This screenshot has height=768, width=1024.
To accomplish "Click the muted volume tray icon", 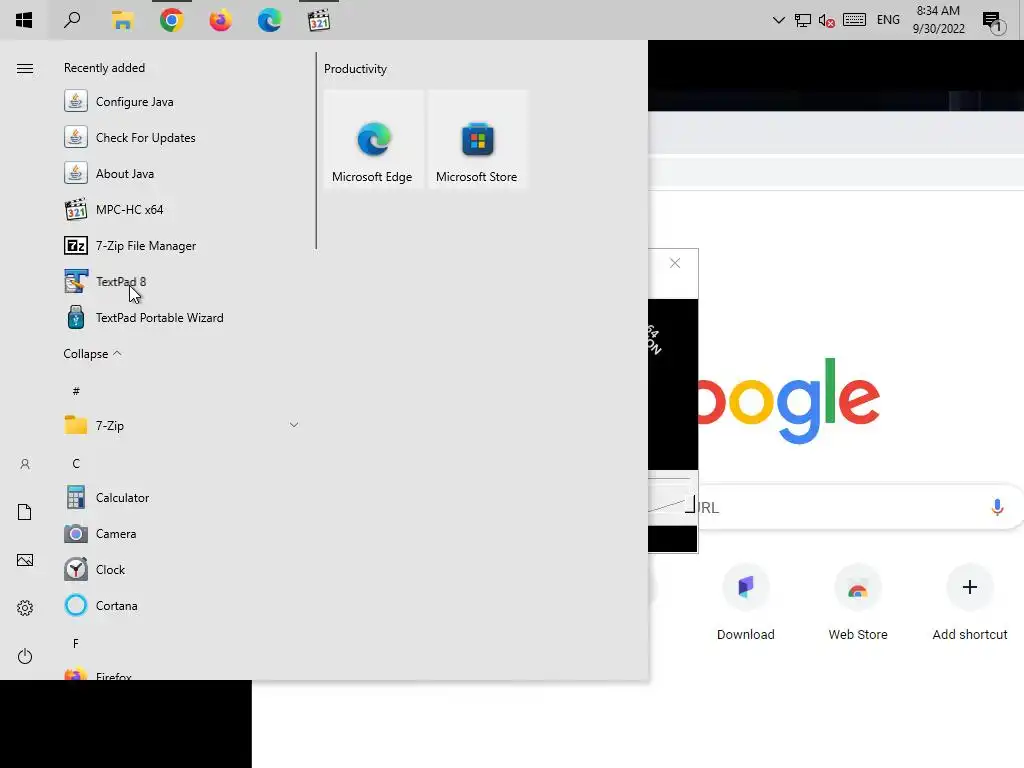I will [x=827, y=20].
